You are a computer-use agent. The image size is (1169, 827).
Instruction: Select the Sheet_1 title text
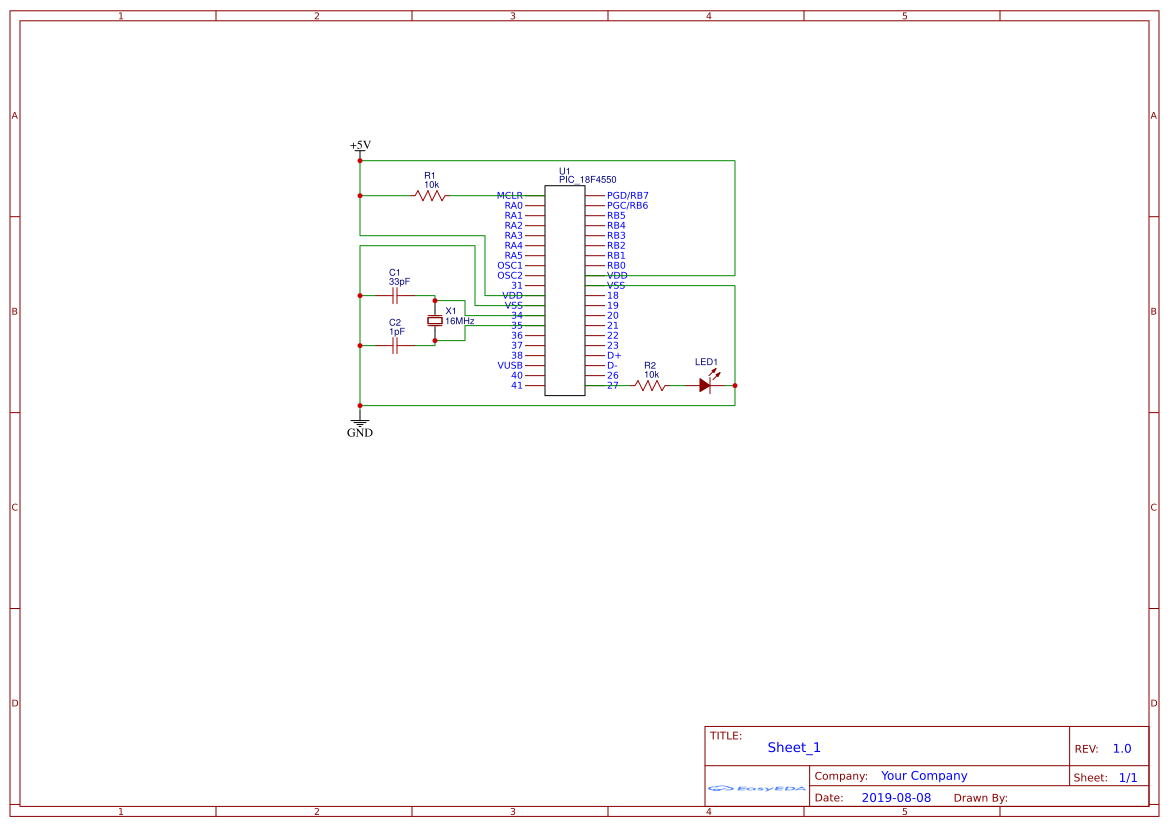793,747
